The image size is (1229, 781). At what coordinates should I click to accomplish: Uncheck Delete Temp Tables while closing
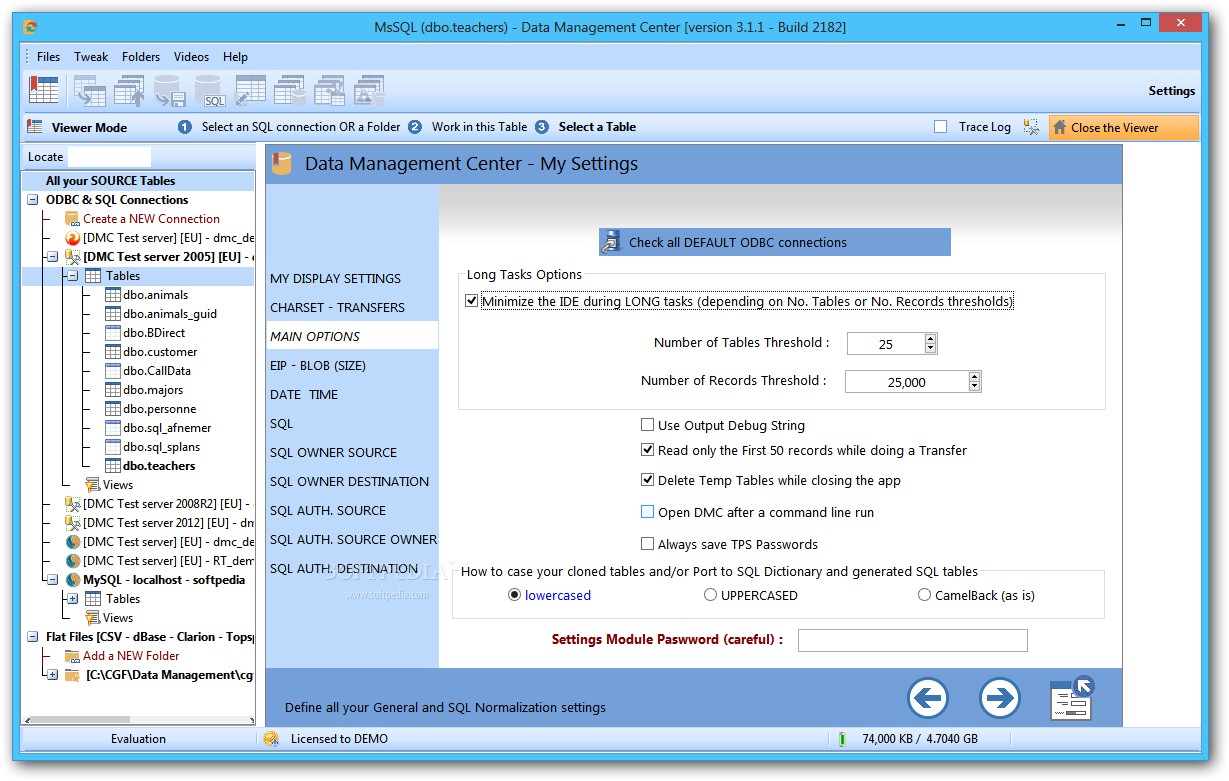click(648, 480)
